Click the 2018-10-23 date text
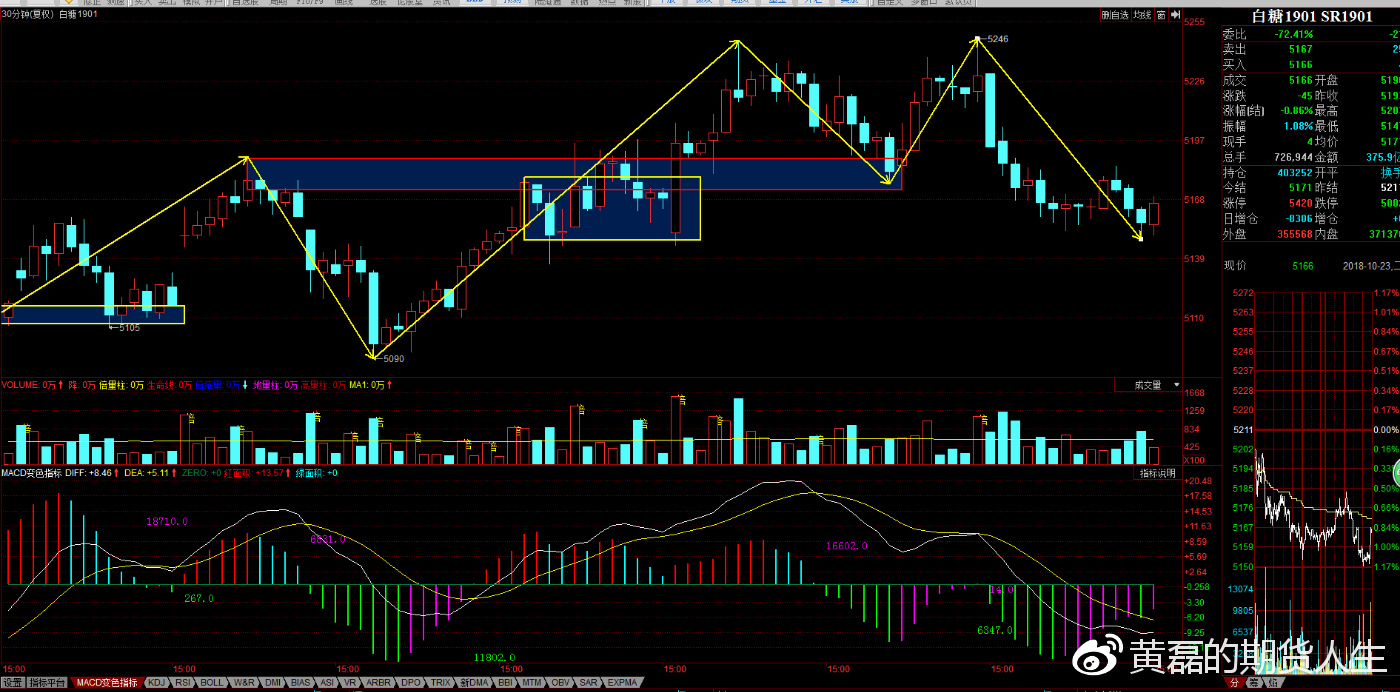The height and width of the screenshot is (692, 1400). [x=1366, y=266]
